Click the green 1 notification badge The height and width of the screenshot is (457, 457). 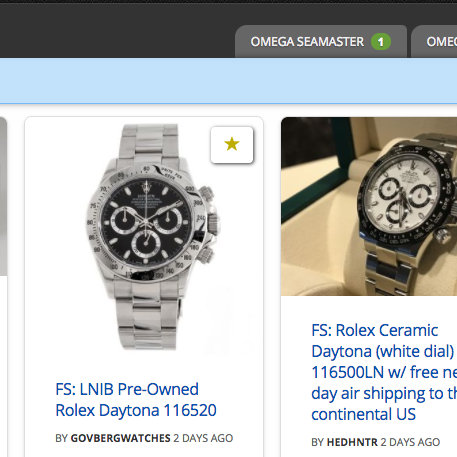381,42
